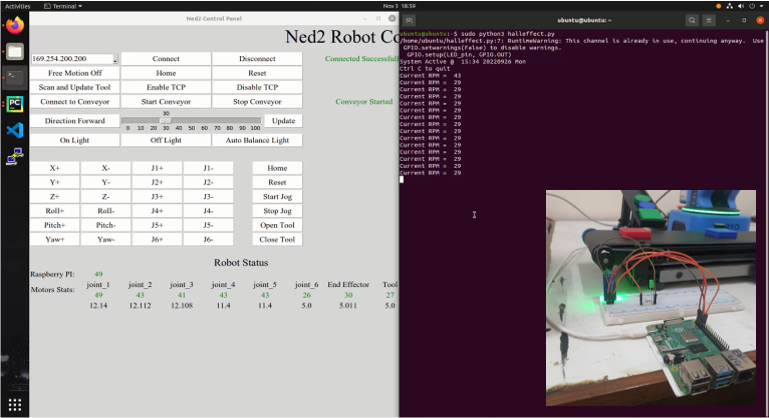Open Firefox from the Ubuntu dock
The height and width of the screenshot is (418, 769).
click(14, 25)
